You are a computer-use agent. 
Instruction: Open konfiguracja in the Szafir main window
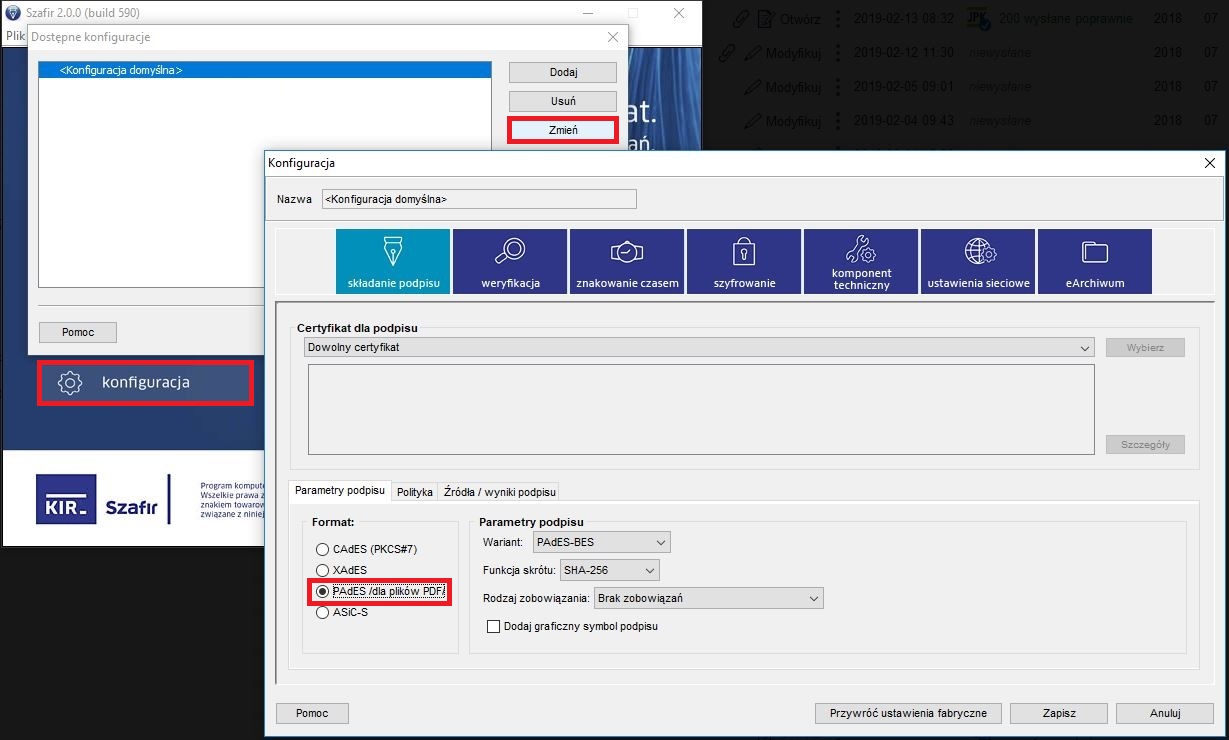coord(145,382)
